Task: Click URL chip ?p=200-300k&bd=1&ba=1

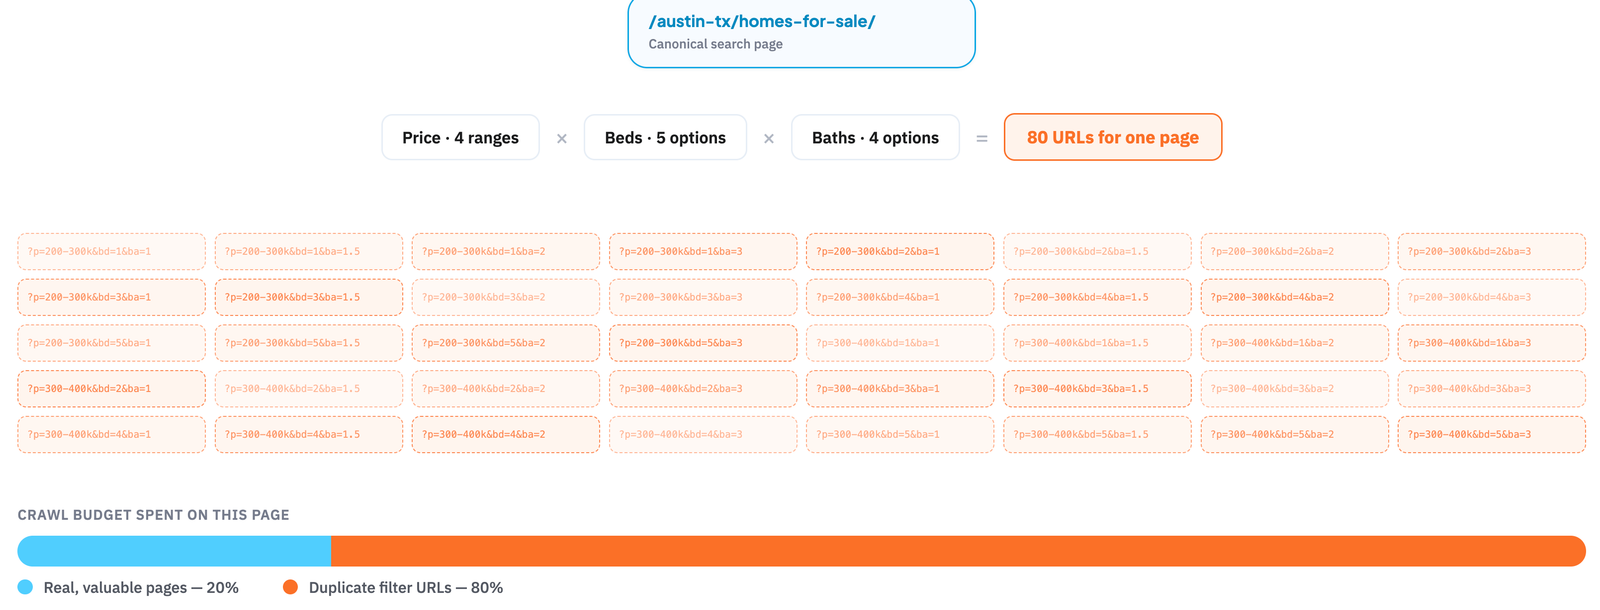Action: [x=111, y=252]
